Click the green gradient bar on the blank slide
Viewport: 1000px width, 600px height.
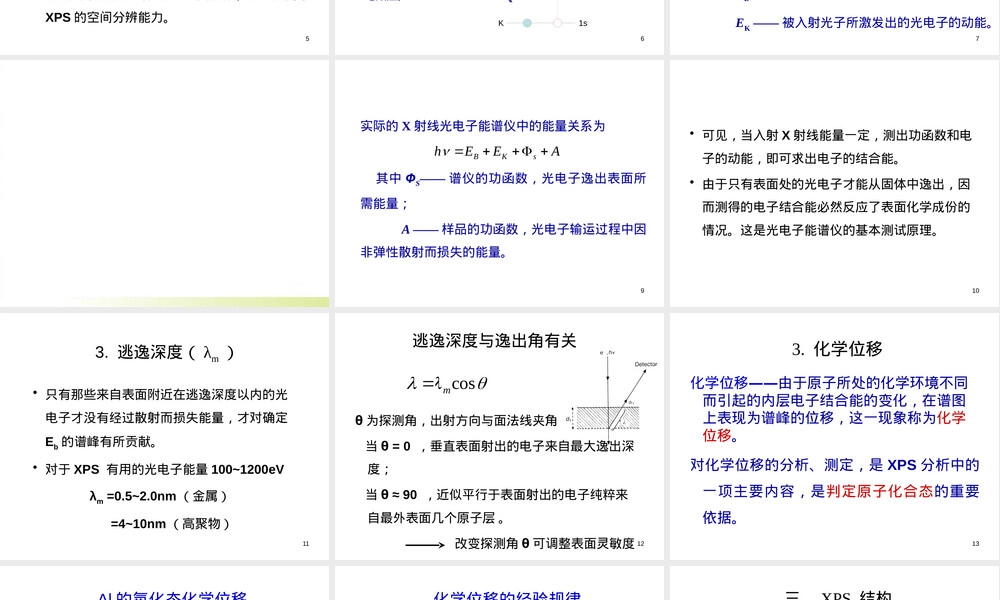[x=198, y=302]
